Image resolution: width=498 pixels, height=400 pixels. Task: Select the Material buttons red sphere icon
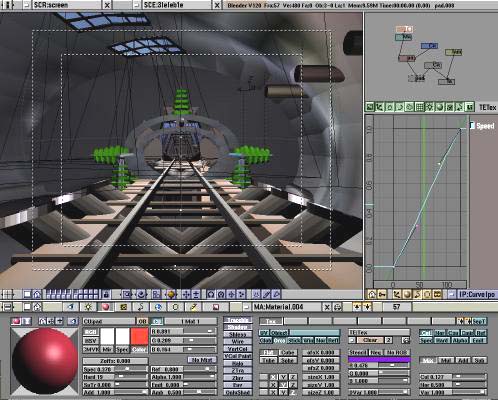point(106,307)
